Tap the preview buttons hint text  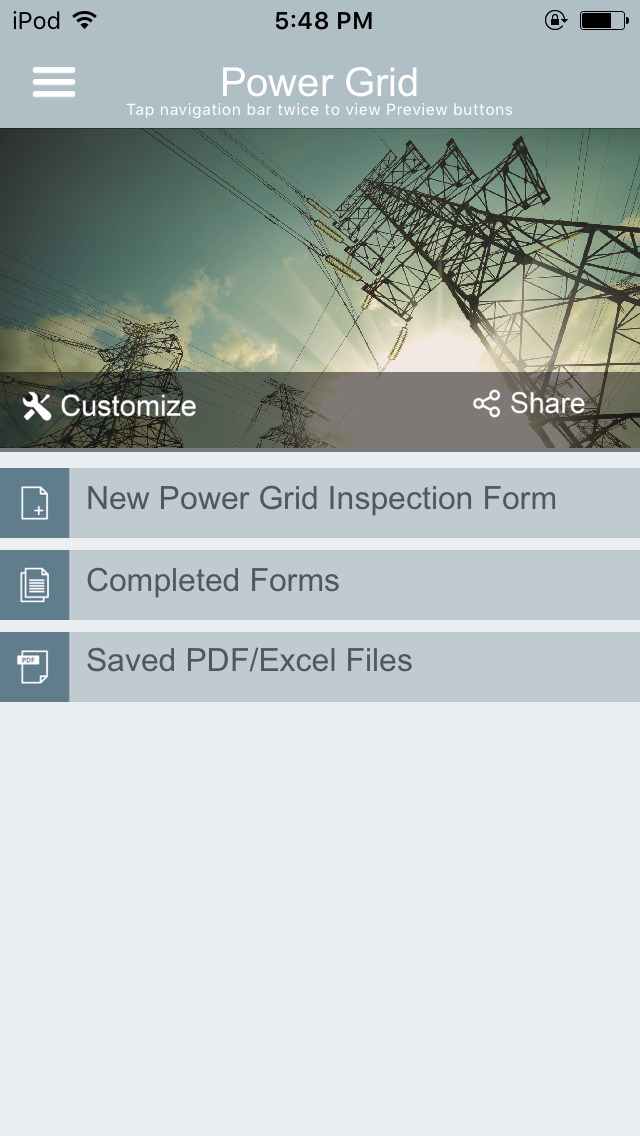(x=320, y=110)
